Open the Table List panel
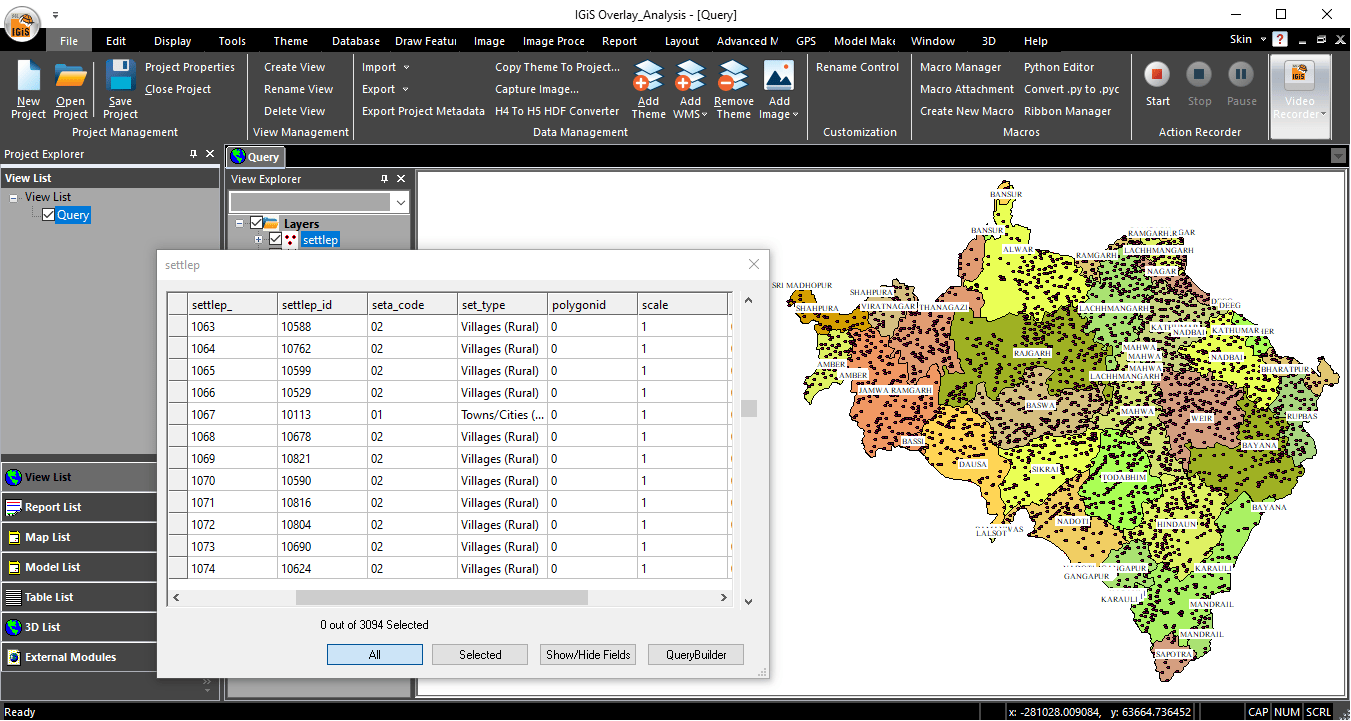Screen dimensions: 1351x721 click(79, 597)
